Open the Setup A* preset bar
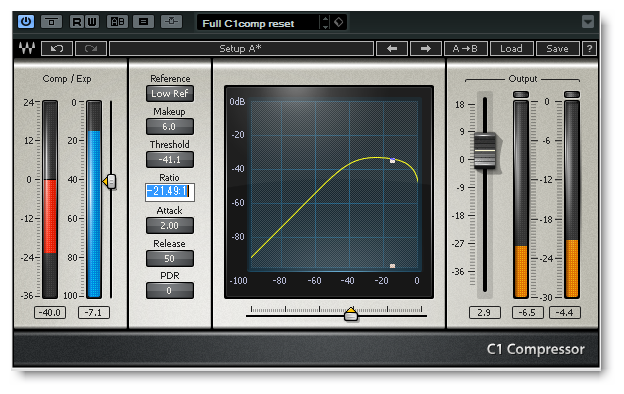 click(241, 49)
